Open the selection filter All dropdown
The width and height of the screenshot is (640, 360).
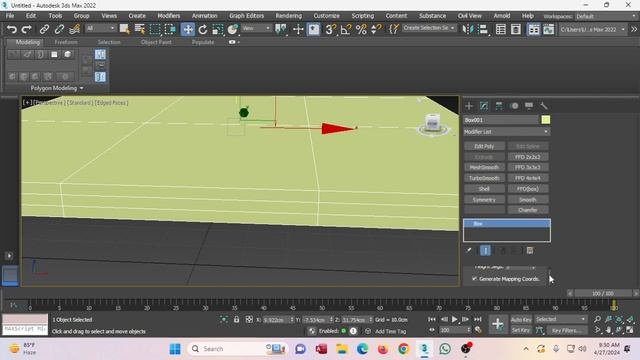(100, 28)
